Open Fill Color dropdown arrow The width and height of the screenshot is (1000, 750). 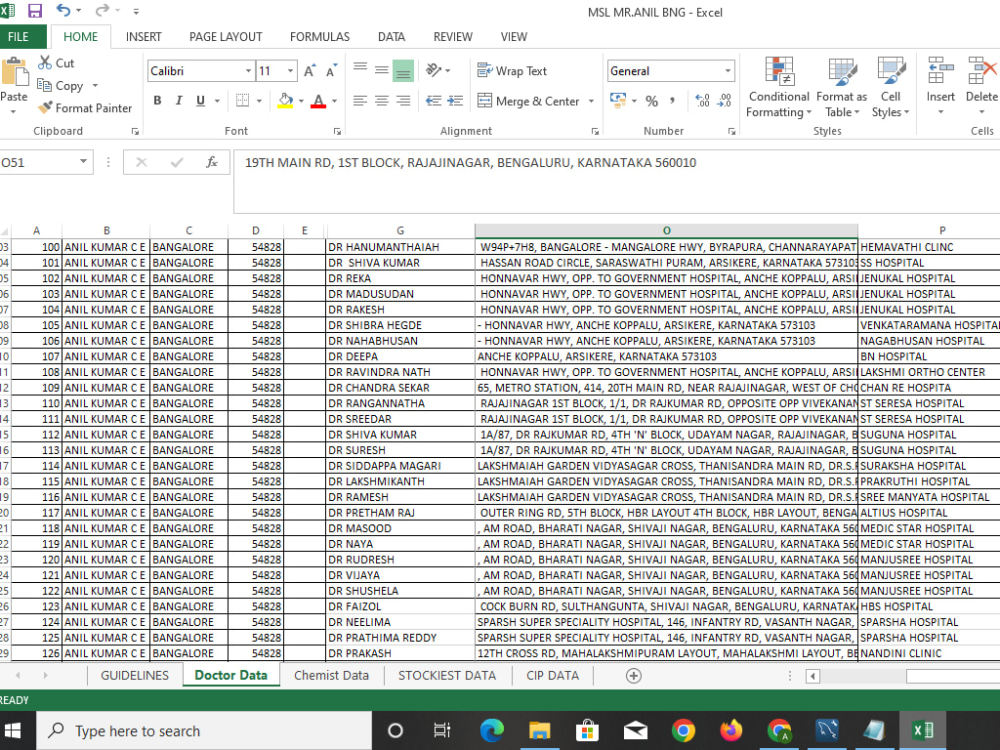point(301,101)
